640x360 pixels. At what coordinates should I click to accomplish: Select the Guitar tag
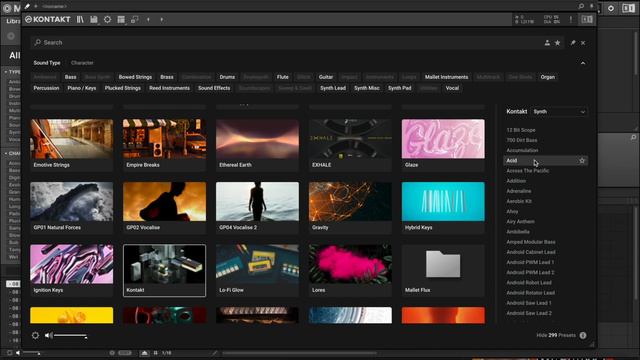[326, 77]
